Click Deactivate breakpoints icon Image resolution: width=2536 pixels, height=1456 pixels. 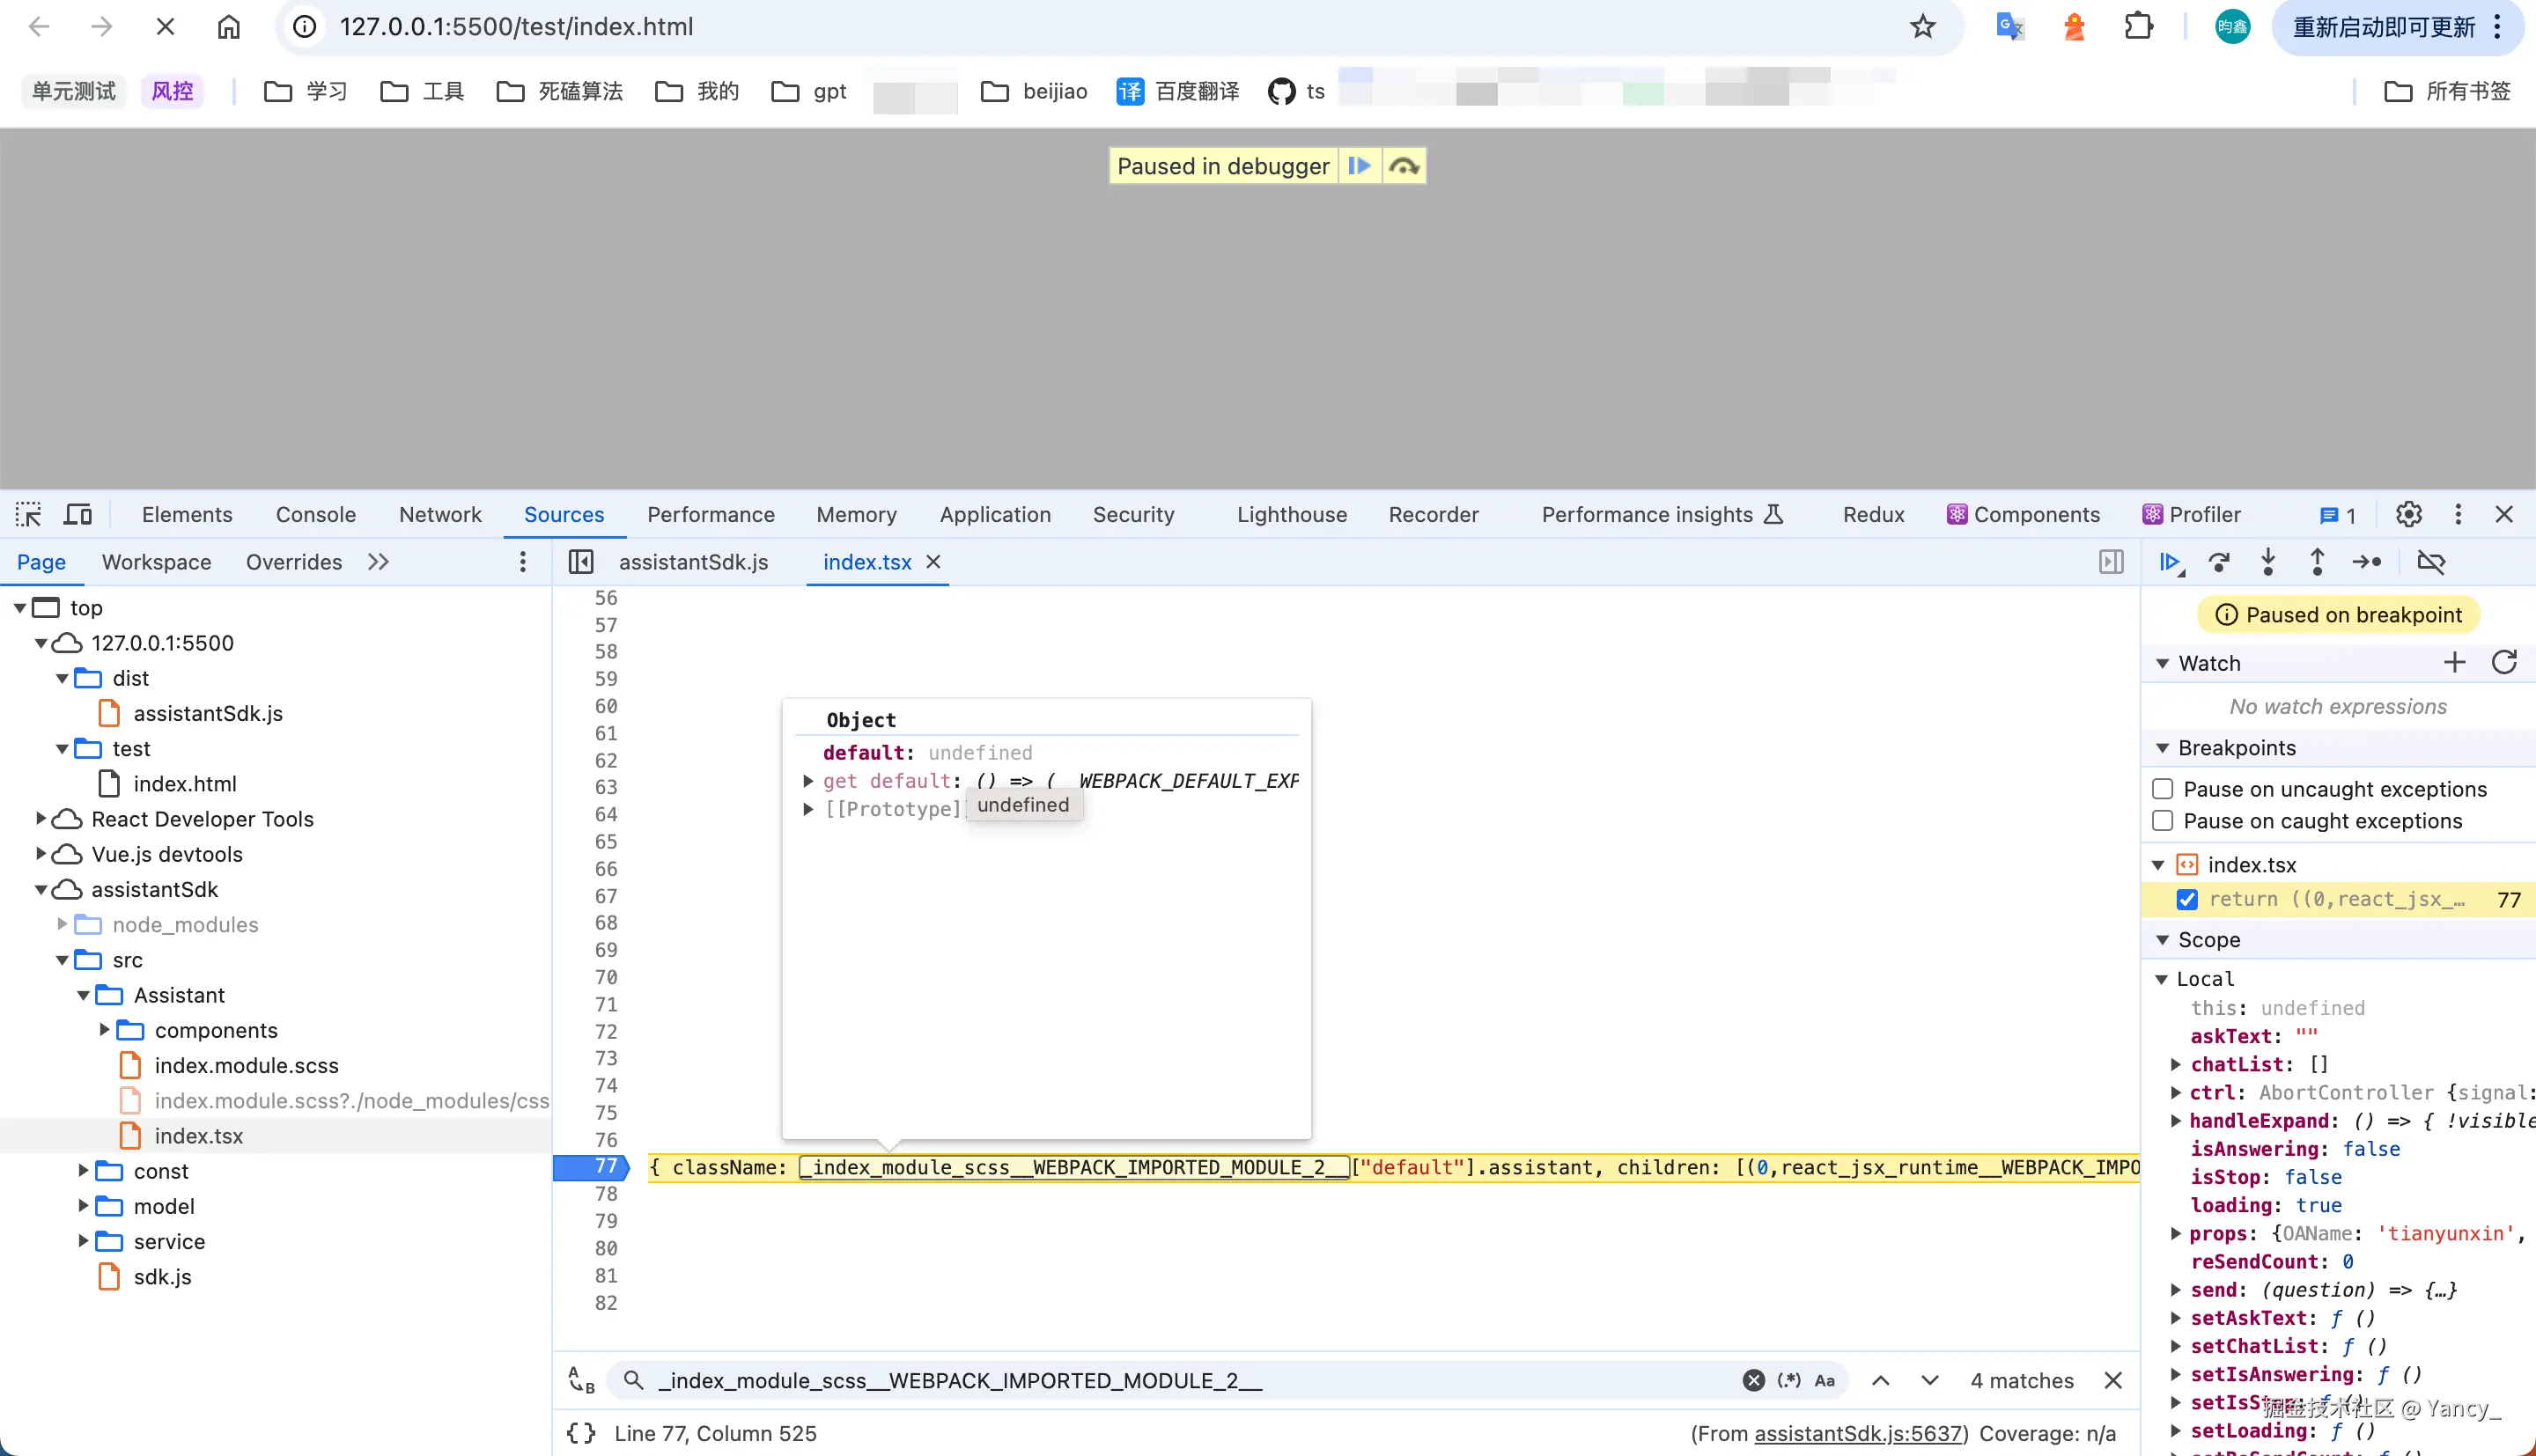pos(2431,562)
